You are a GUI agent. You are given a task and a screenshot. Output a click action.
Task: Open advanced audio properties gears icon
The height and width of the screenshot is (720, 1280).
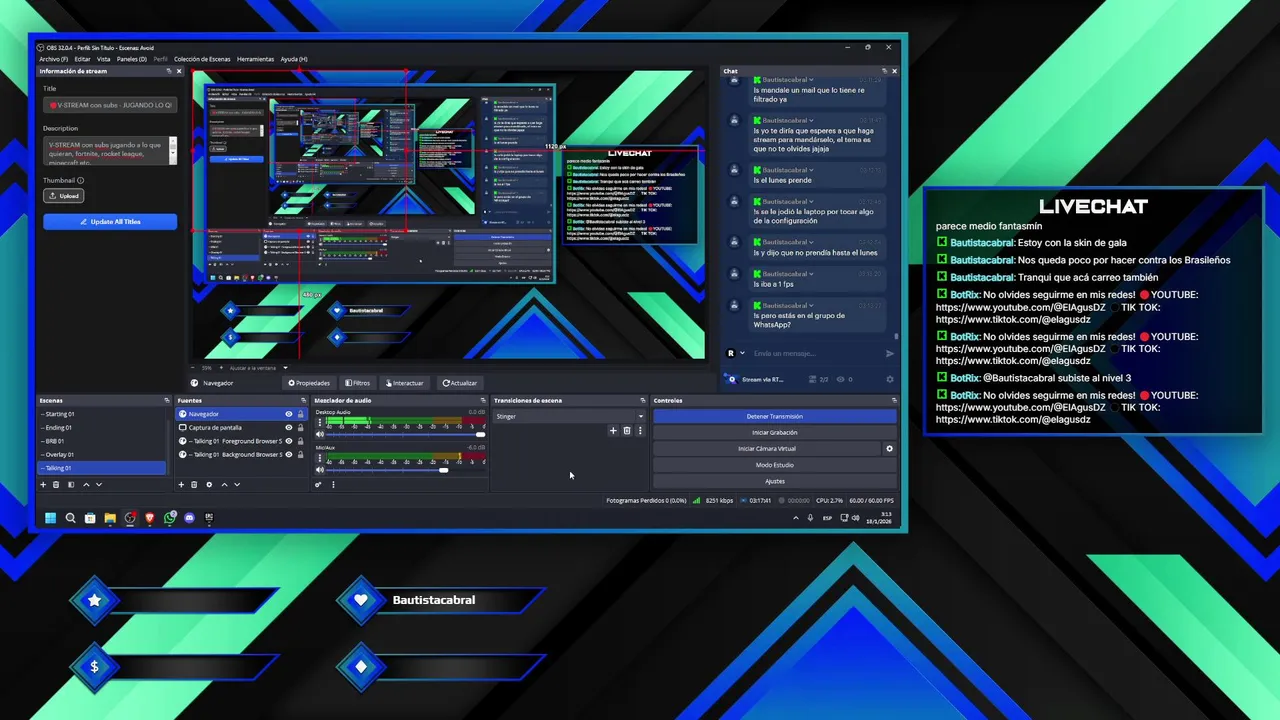pos(318,485)
